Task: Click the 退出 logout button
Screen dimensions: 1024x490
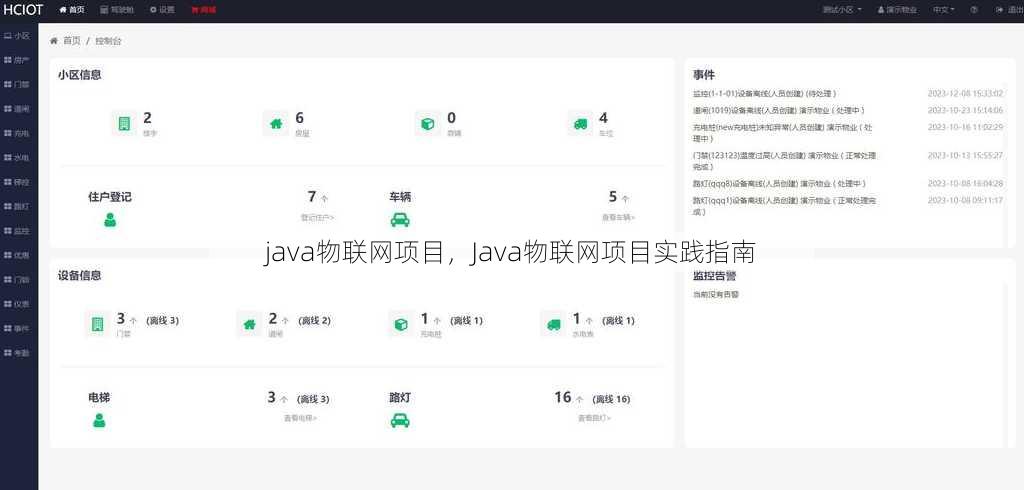Action: pos(1009,10)
